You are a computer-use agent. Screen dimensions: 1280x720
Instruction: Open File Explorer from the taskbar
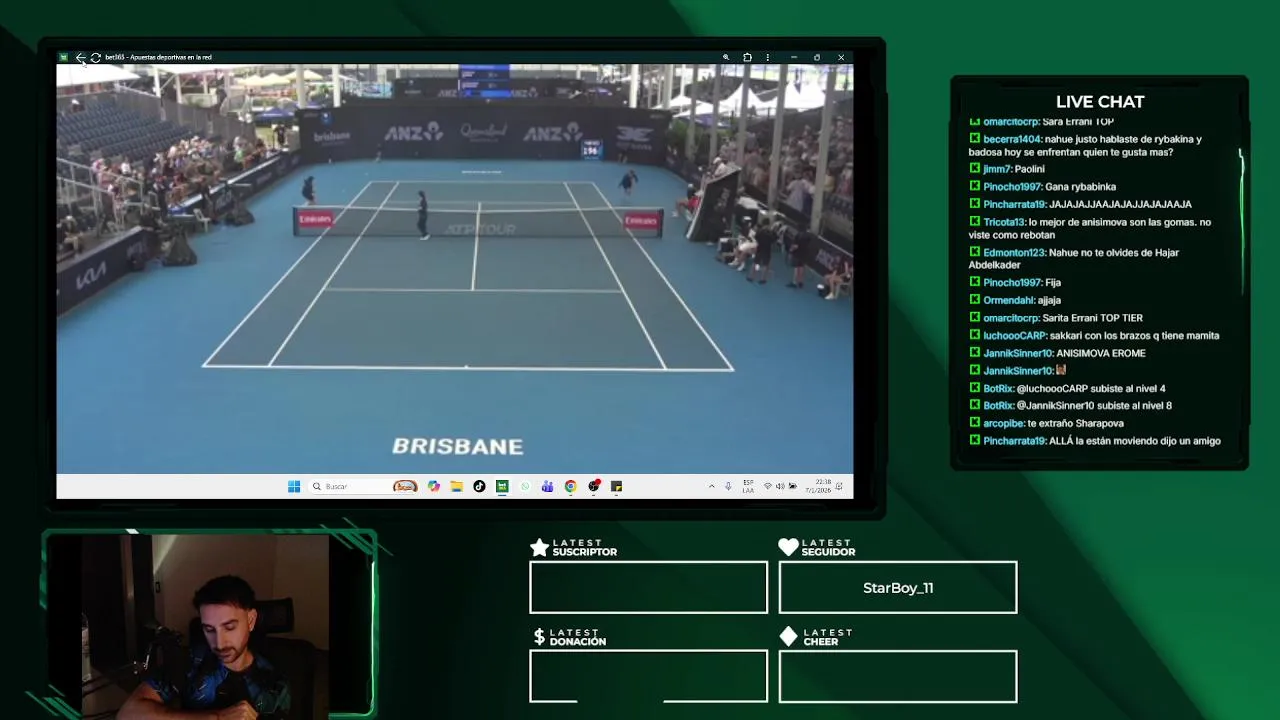click(456, 486)
